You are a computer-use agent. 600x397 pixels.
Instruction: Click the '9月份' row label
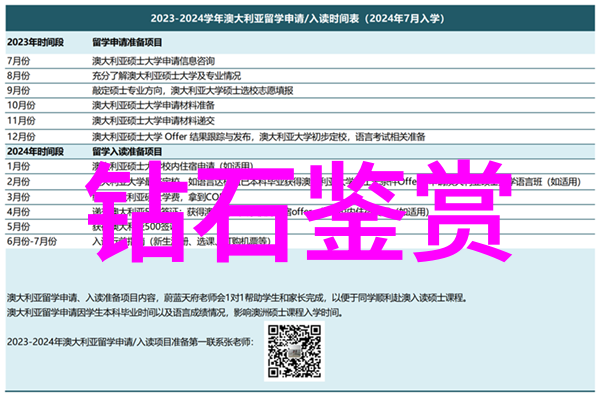(x=18, y=91)
